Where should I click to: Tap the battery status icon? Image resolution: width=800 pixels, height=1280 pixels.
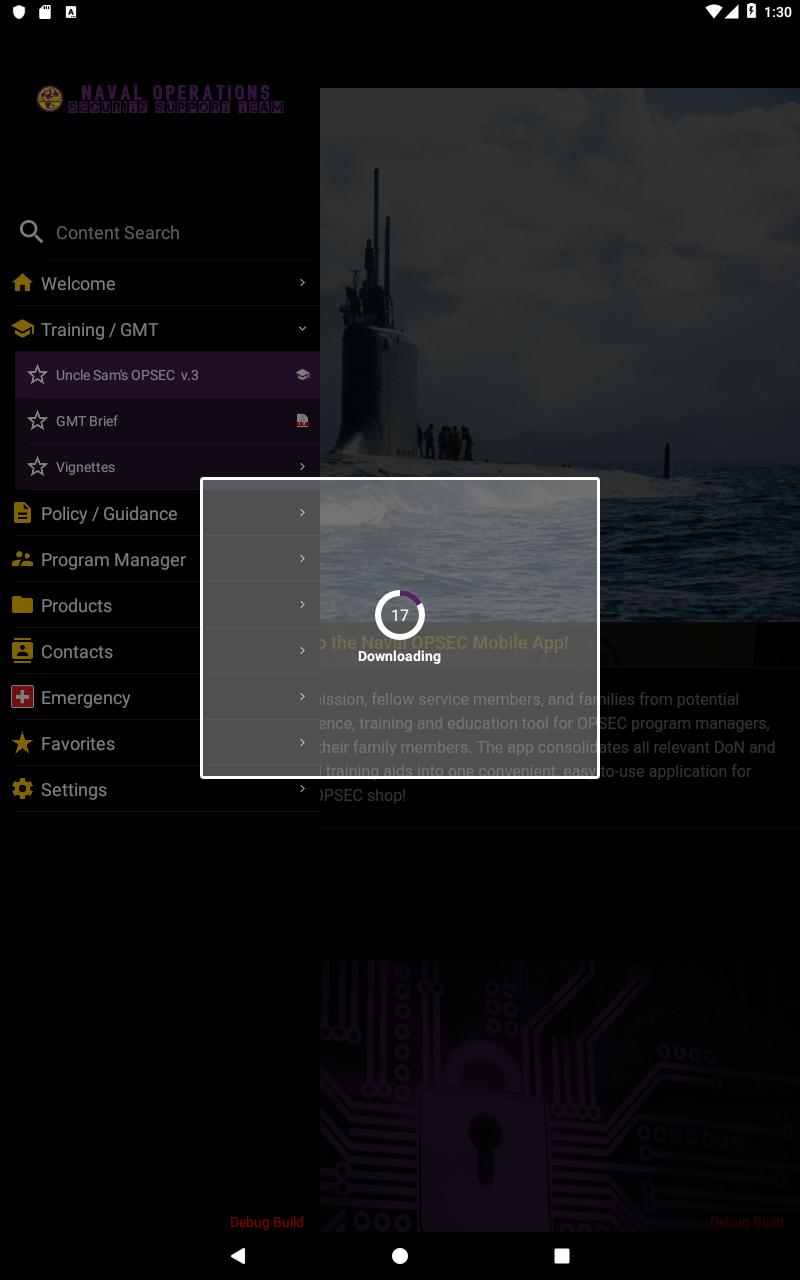click(751, 12)
